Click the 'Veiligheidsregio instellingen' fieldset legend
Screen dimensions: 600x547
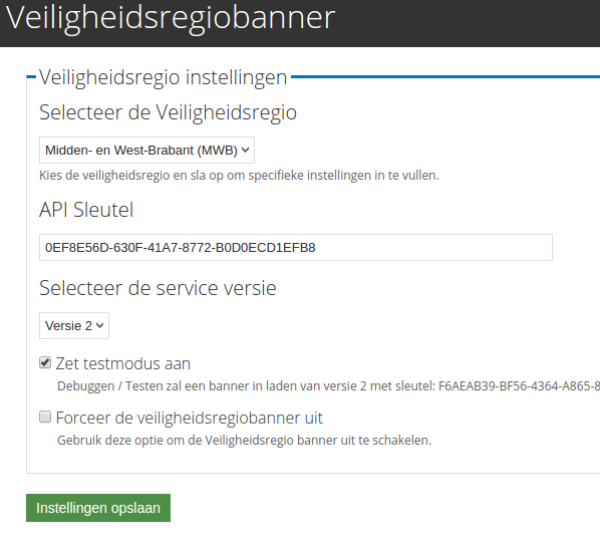(163, 77)
